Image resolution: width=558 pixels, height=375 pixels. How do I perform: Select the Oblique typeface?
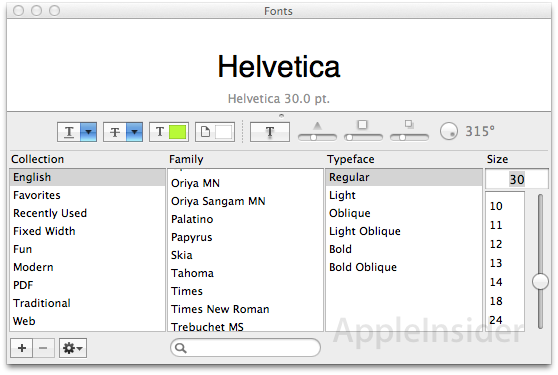404,213
